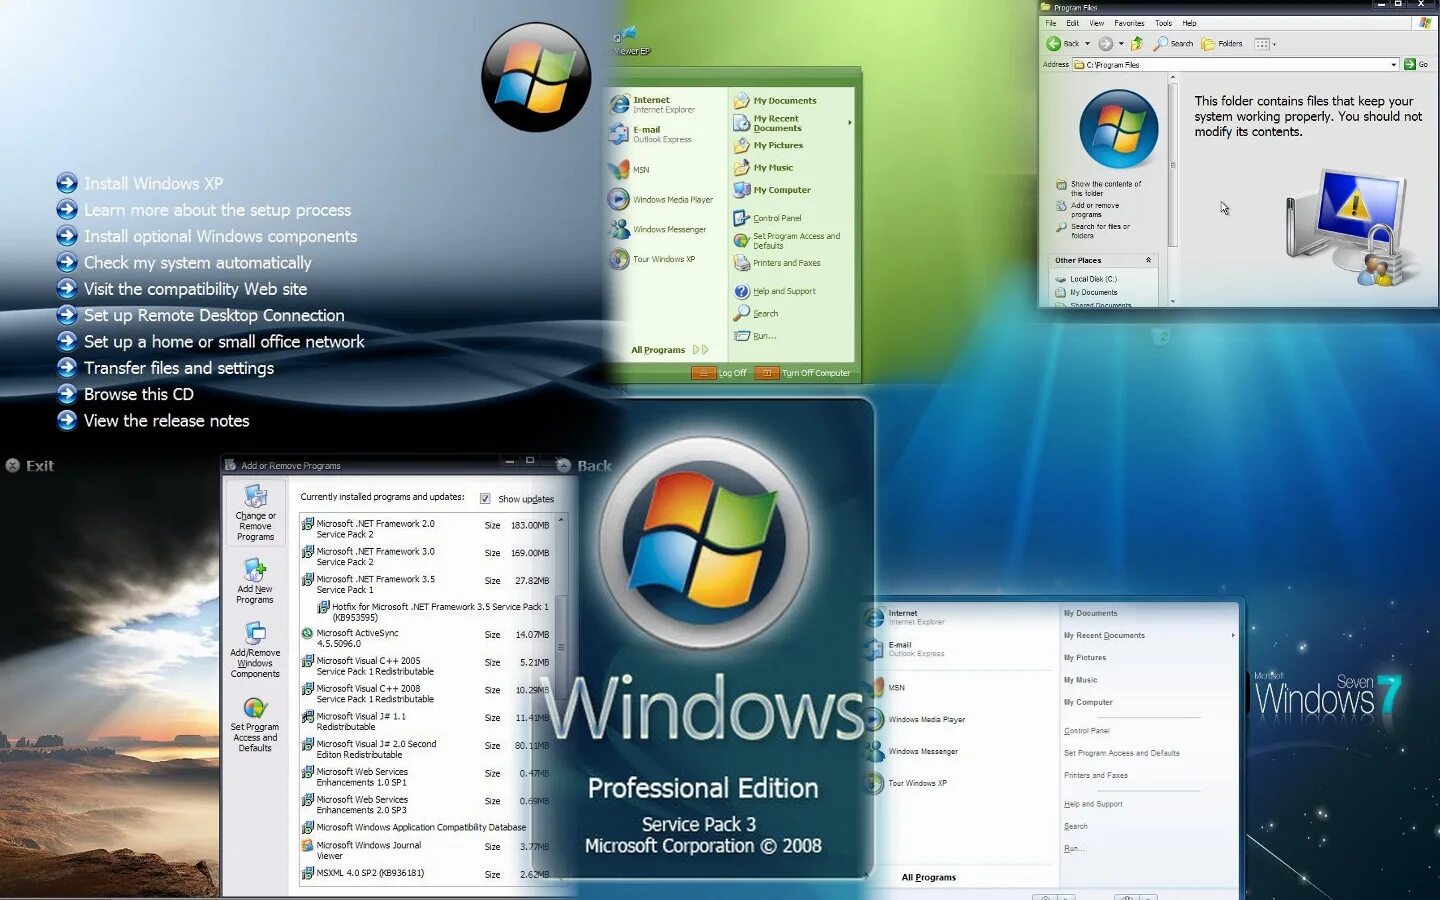Collapse Other Places panel chevron
1440x900 pixels.
pyautogui.click(x=1148, y=260)
